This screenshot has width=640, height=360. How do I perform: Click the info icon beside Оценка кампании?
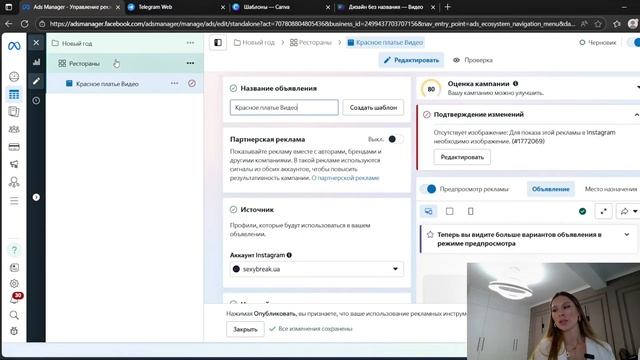[x=516, y=84]
